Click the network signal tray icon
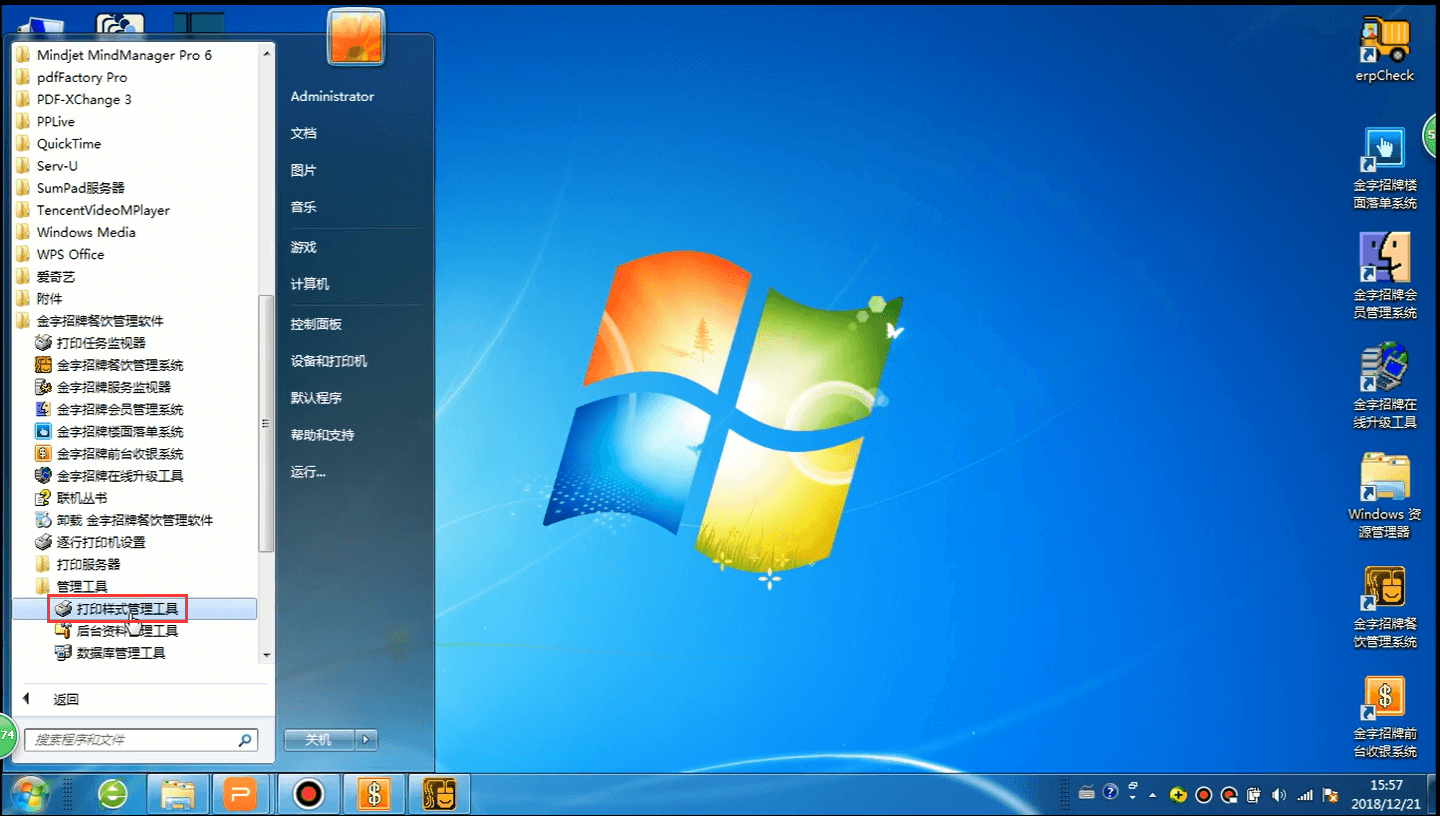Screen dimensions: 1440x816 click(x=1305, y=795)
